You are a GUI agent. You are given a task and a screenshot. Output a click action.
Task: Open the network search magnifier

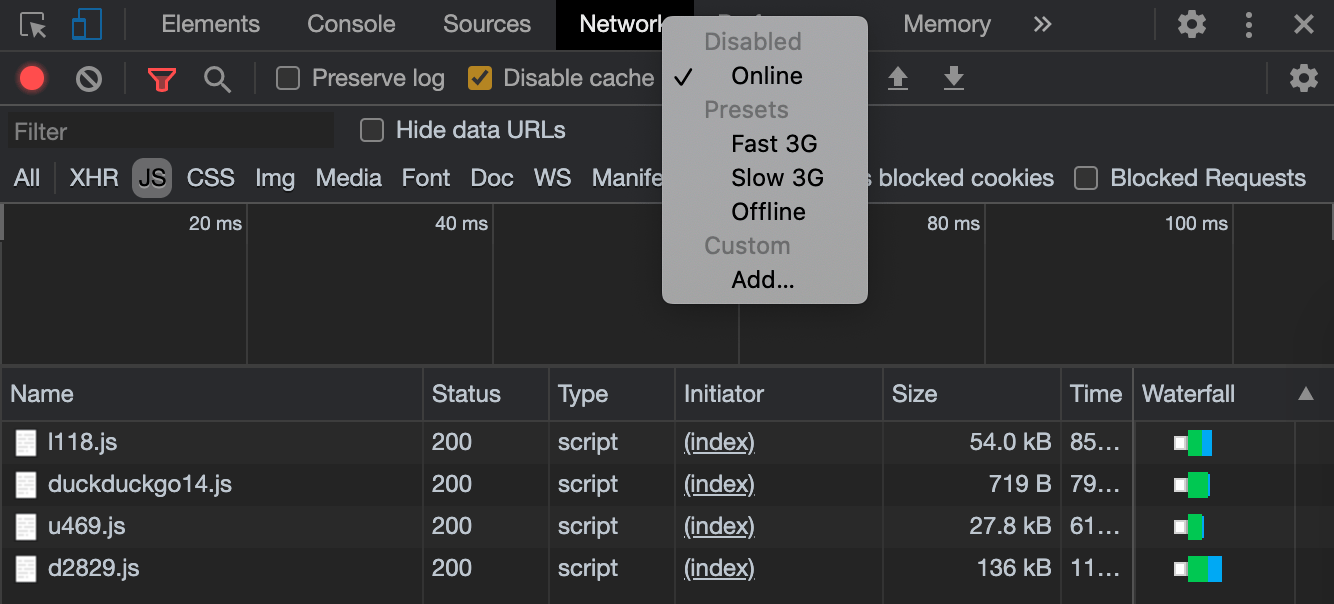click(x=217, y=79)
